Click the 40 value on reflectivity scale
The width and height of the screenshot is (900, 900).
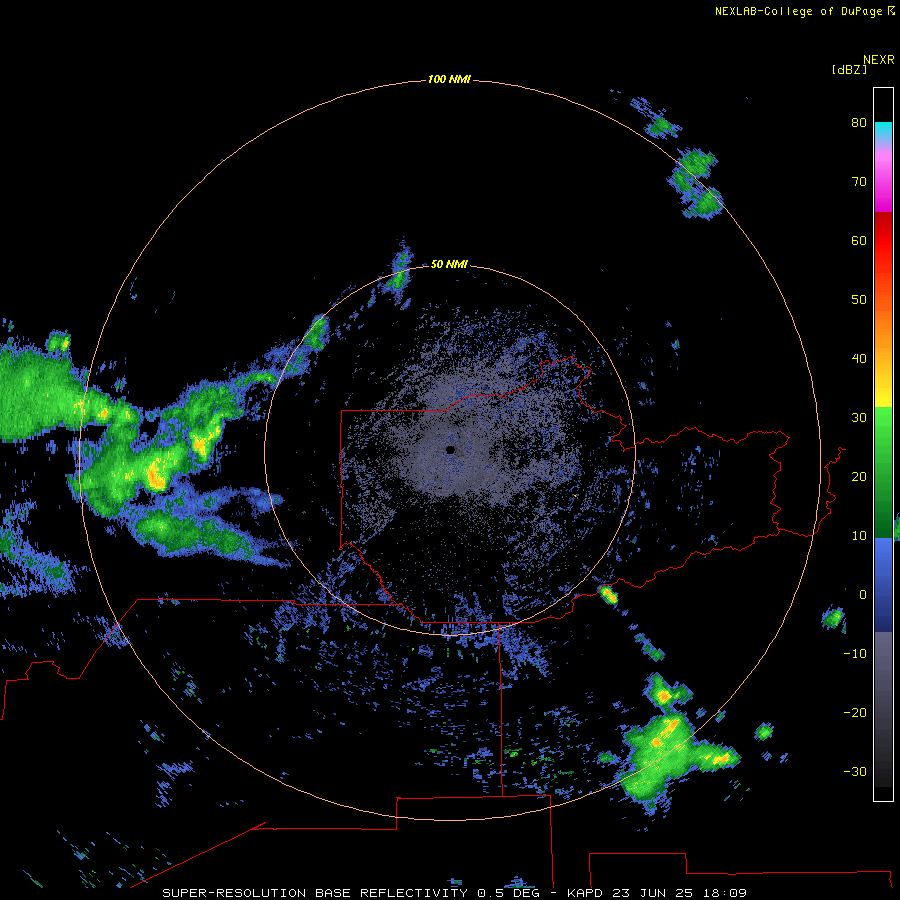859,359
